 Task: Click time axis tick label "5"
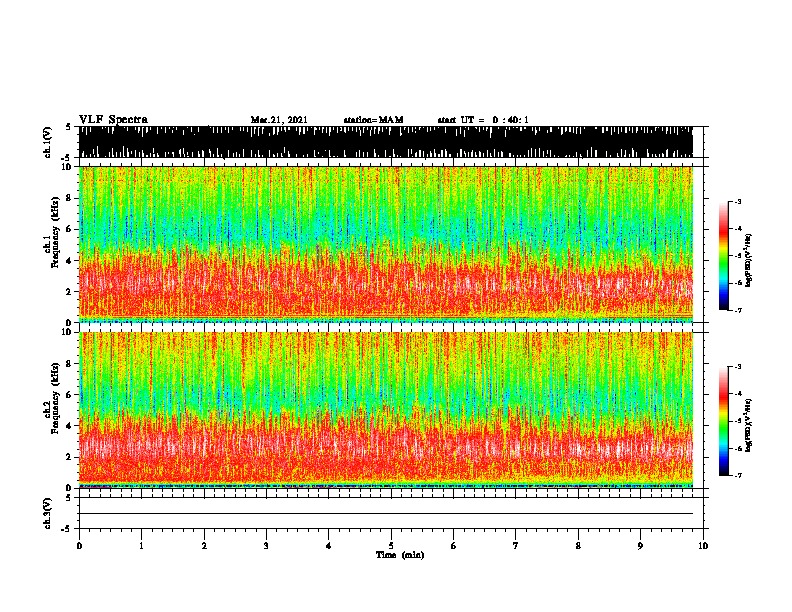click(x=391, y=546)
